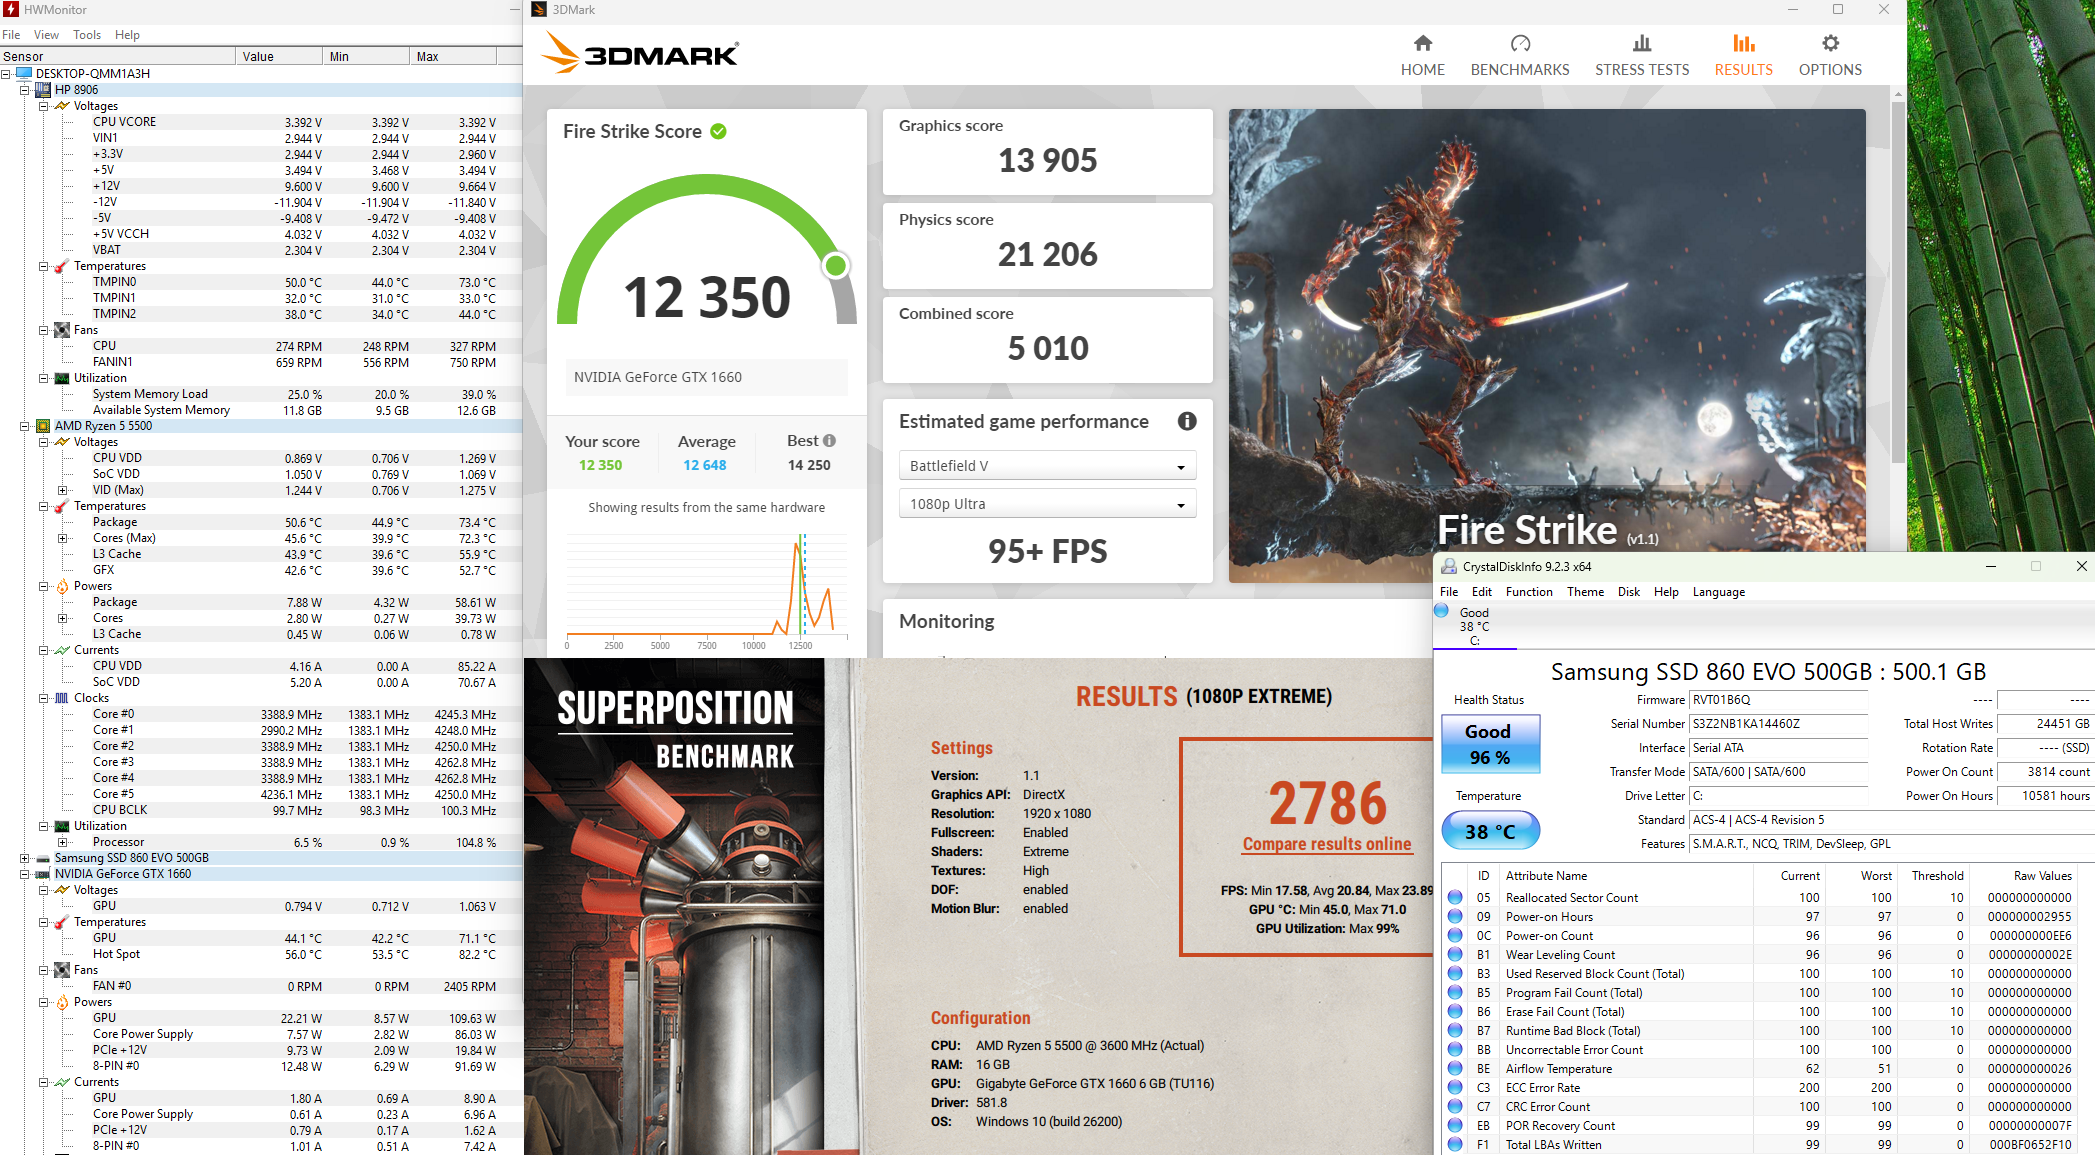Open the Battlefield V game dropdown
The width and height of the screenshot is (2095, 1155).
(x=1046, y=466)
